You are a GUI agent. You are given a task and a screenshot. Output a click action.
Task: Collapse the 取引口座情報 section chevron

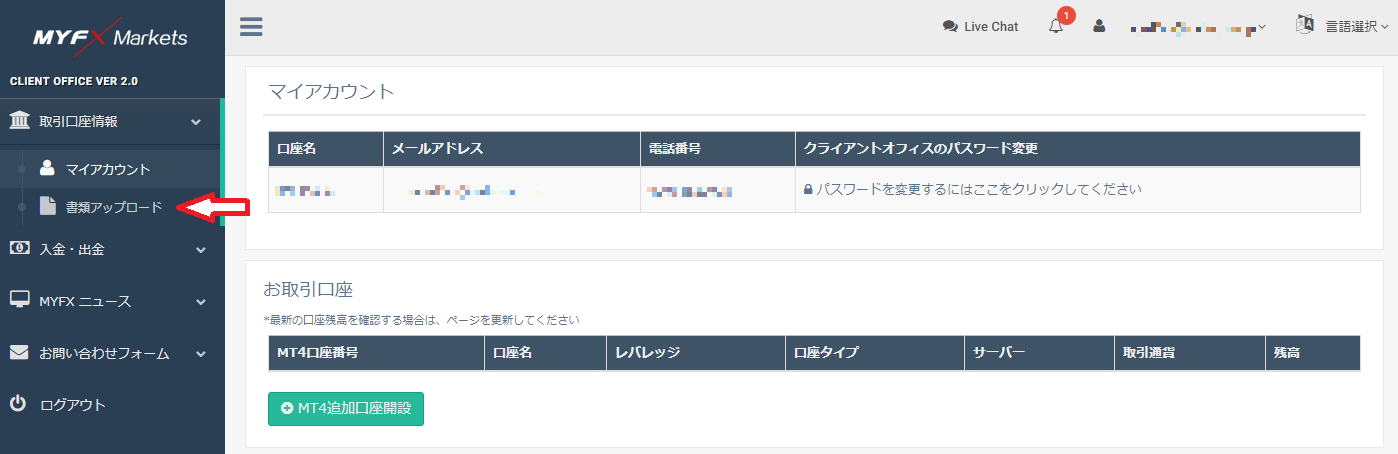click(196, 122)
